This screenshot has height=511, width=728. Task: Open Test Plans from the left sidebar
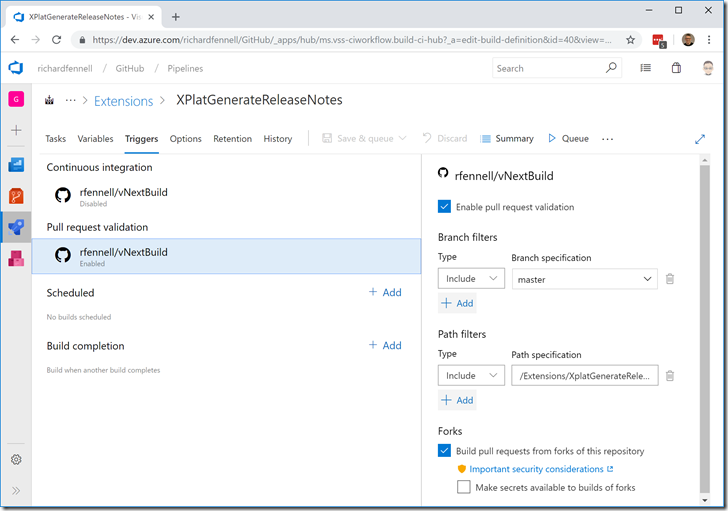(x=16, y=258)
